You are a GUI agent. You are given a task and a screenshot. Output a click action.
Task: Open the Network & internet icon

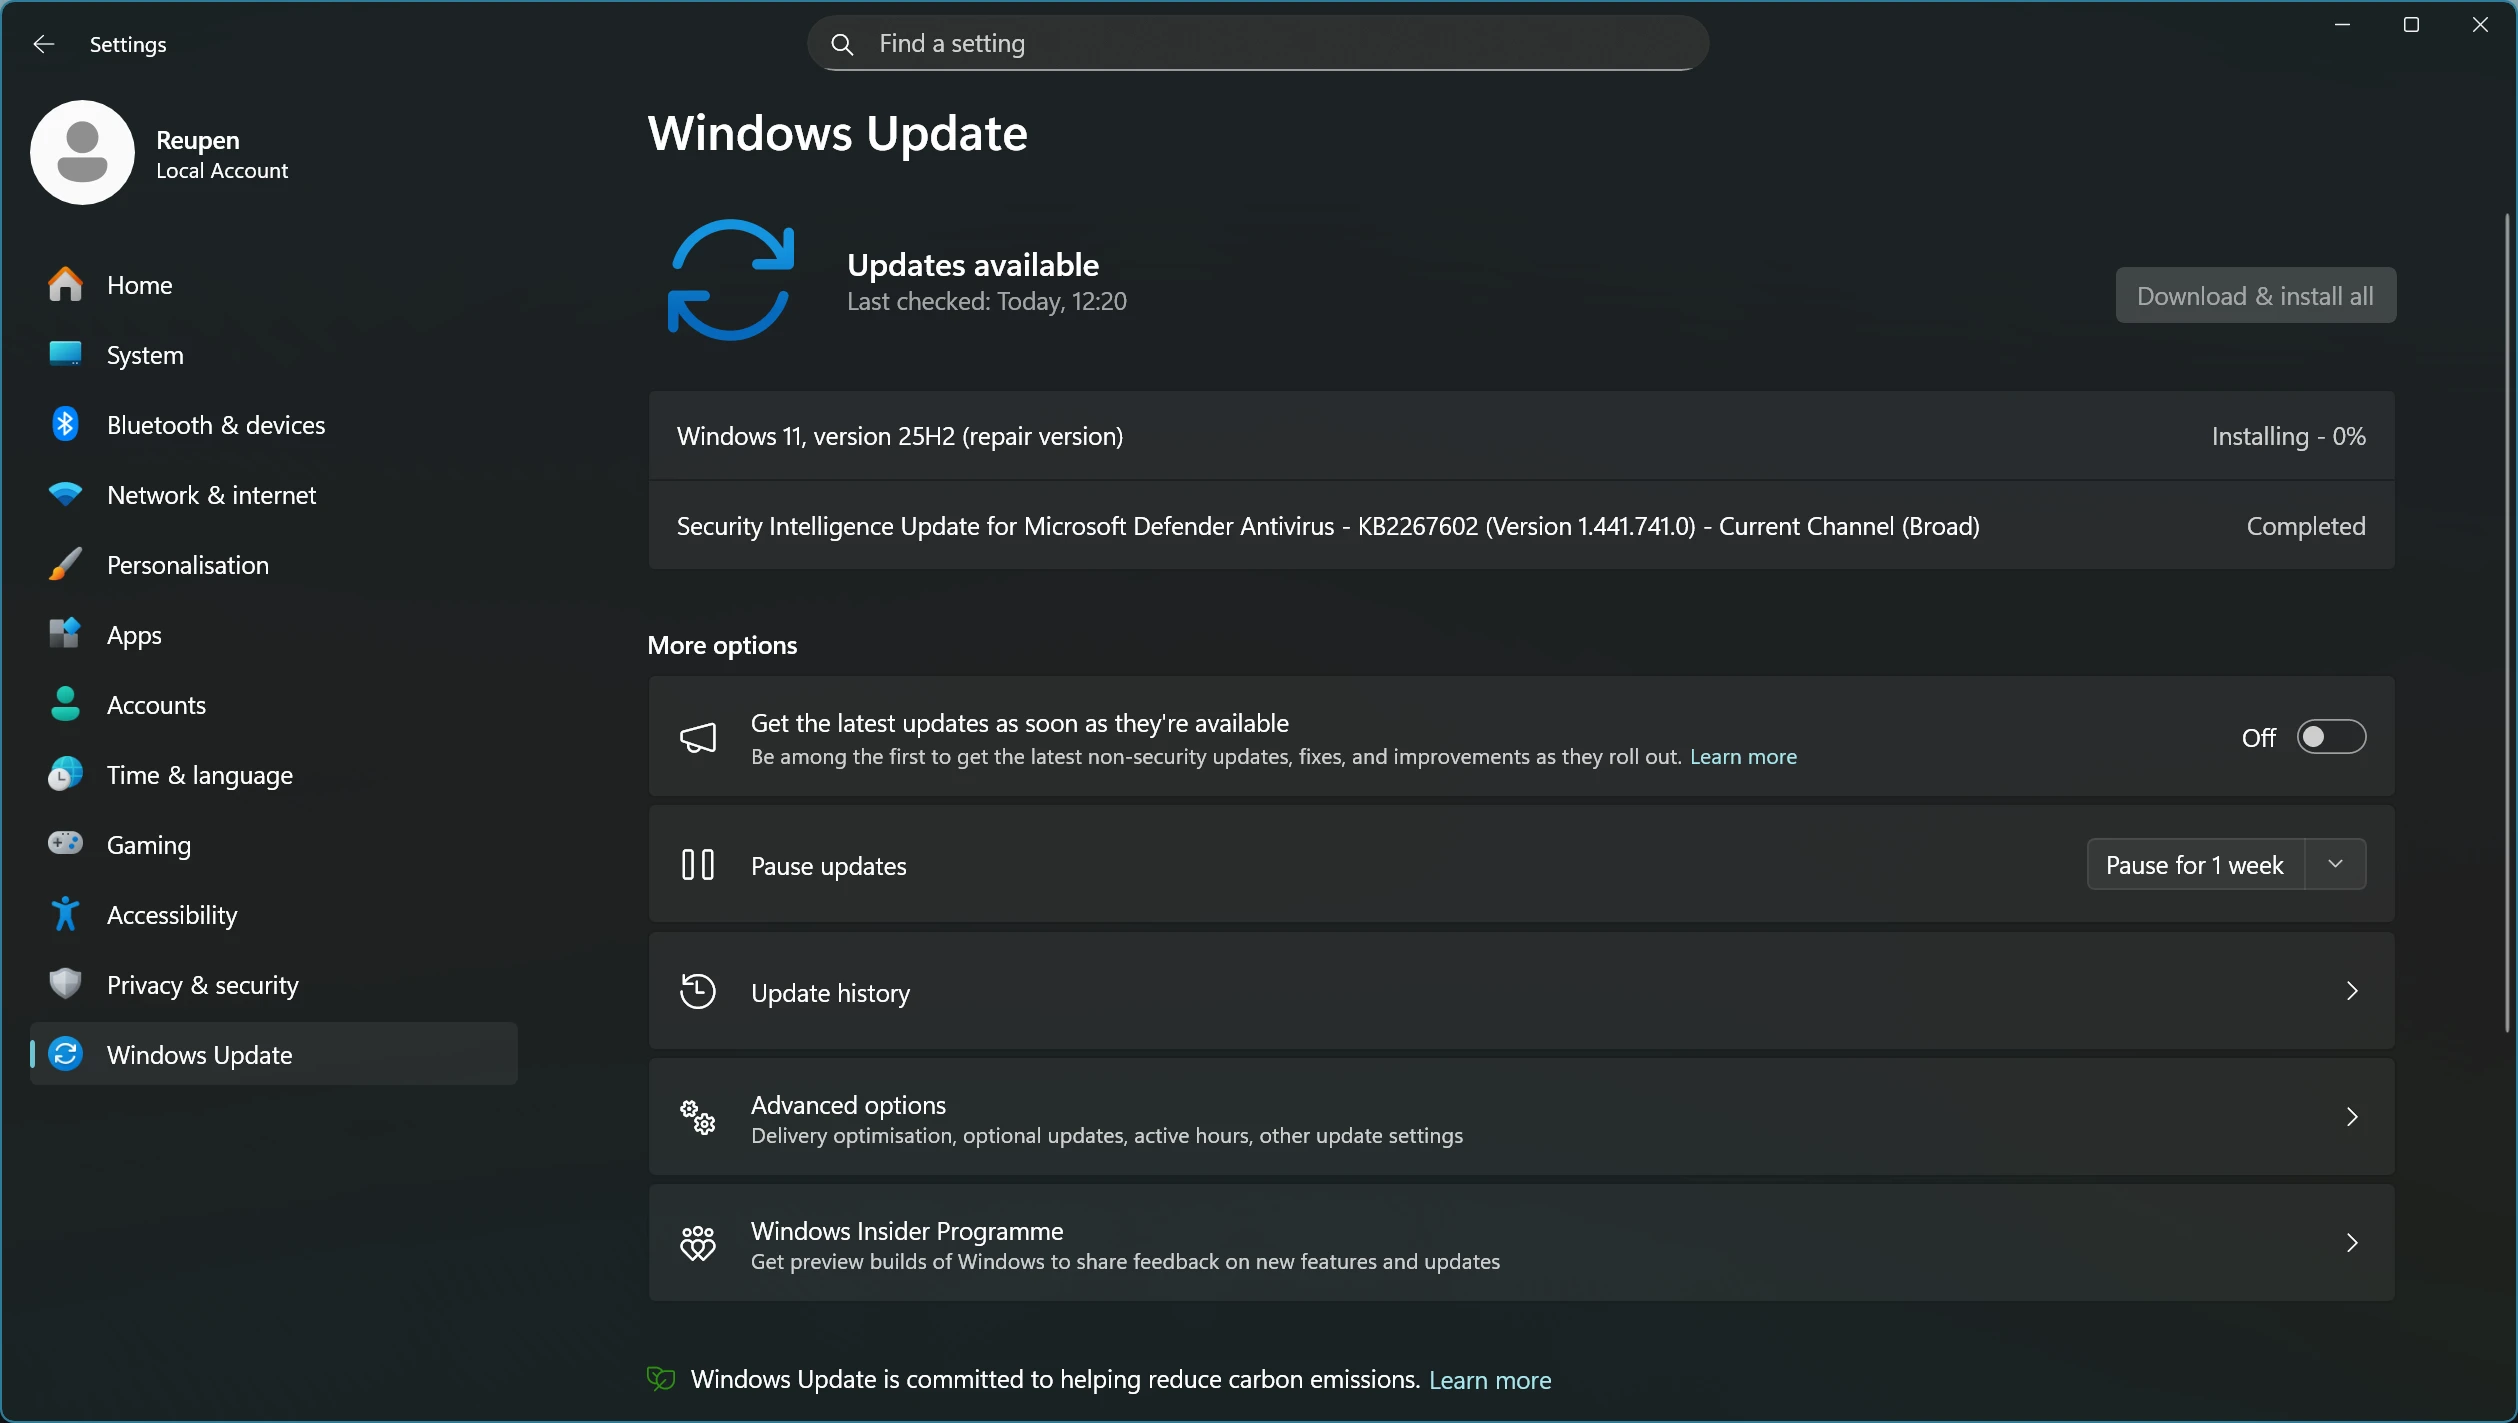(x=63, y=494)
